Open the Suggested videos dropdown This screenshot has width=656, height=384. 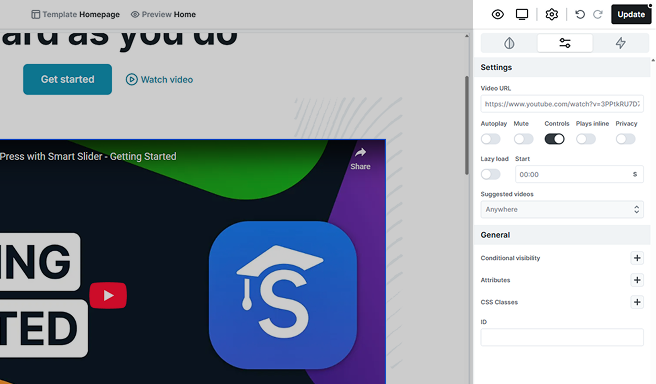pyautogui.click(x=562, y=209)
